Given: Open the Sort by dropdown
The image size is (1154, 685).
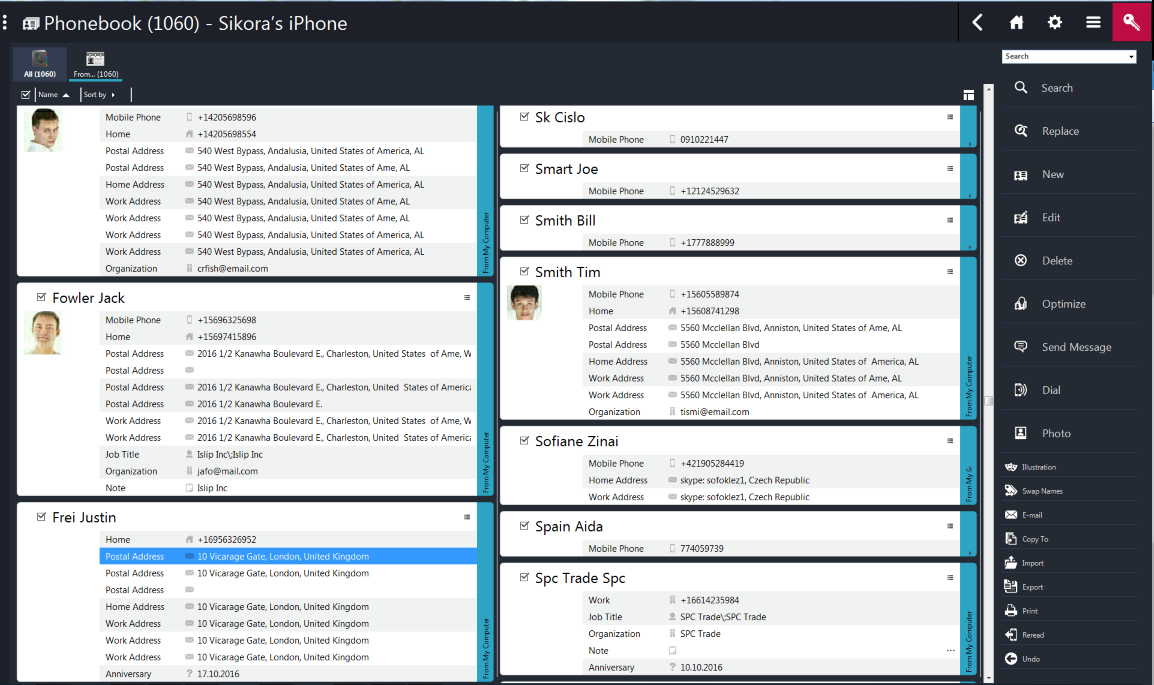Looking at the screenshot, I should 99,95.
